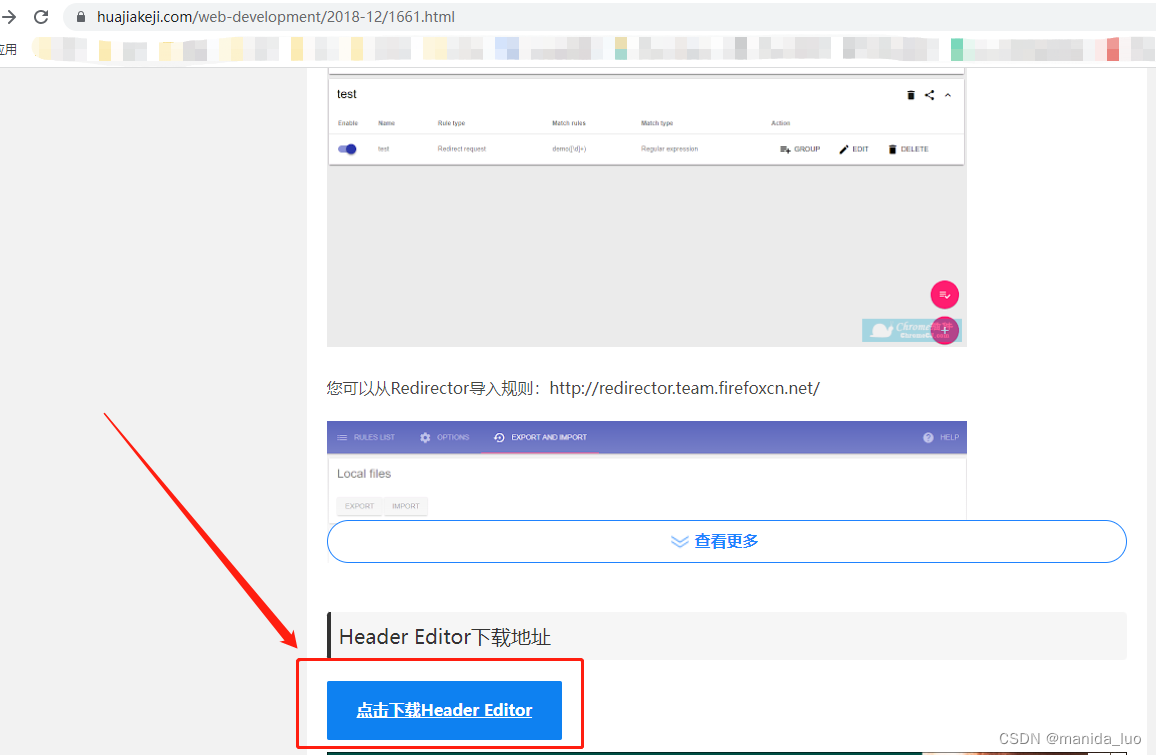Disable the Enable switch for the test rule
This screenshot has width=1156, height=755.
[348, 148]
